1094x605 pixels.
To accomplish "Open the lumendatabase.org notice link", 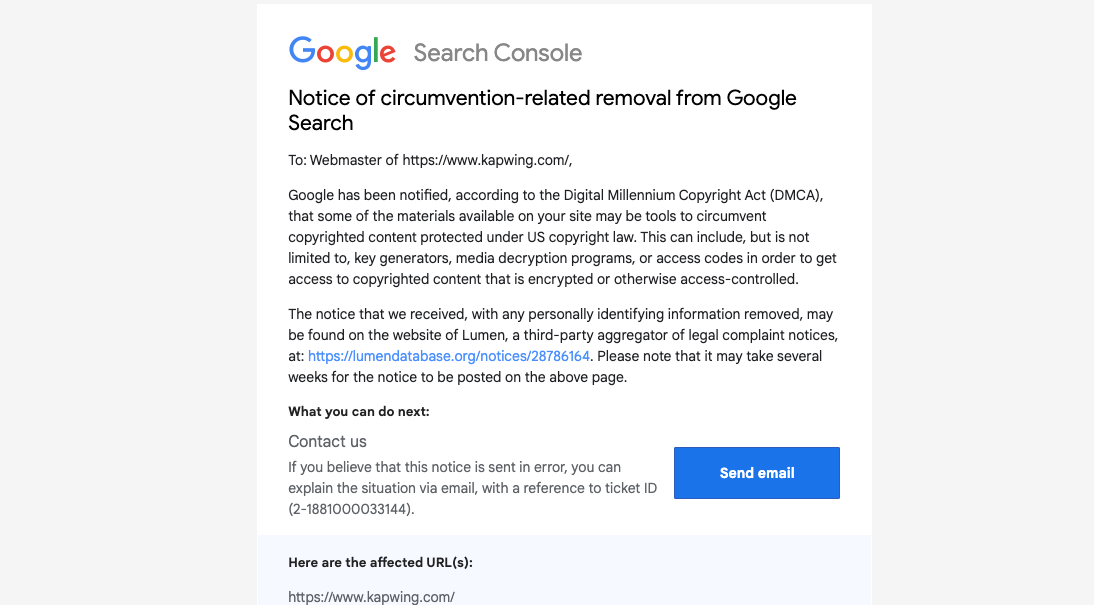I will [449, 356].
